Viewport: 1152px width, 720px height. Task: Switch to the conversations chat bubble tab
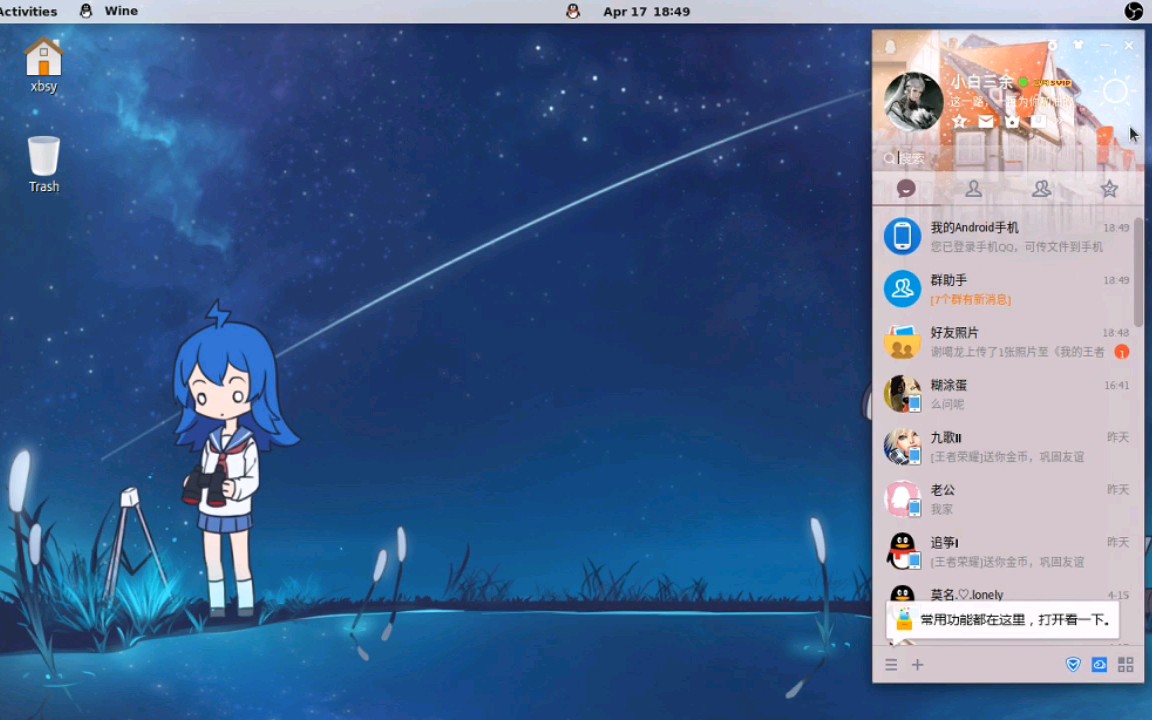(x=906, y=189)
